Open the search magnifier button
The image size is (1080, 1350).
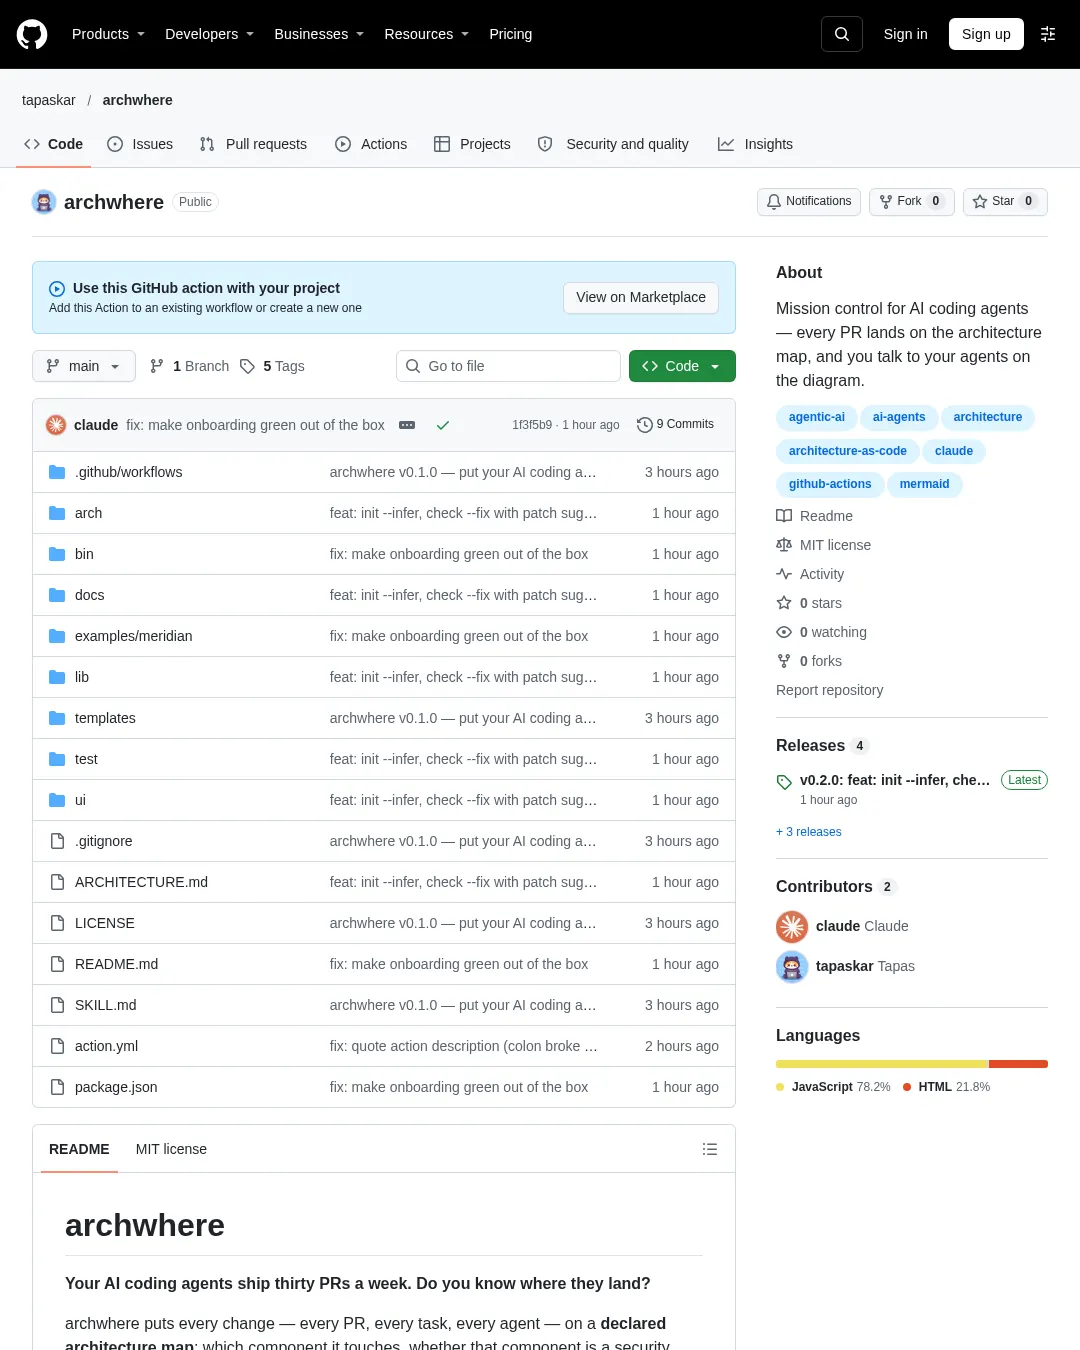click(x=842, y=34)
